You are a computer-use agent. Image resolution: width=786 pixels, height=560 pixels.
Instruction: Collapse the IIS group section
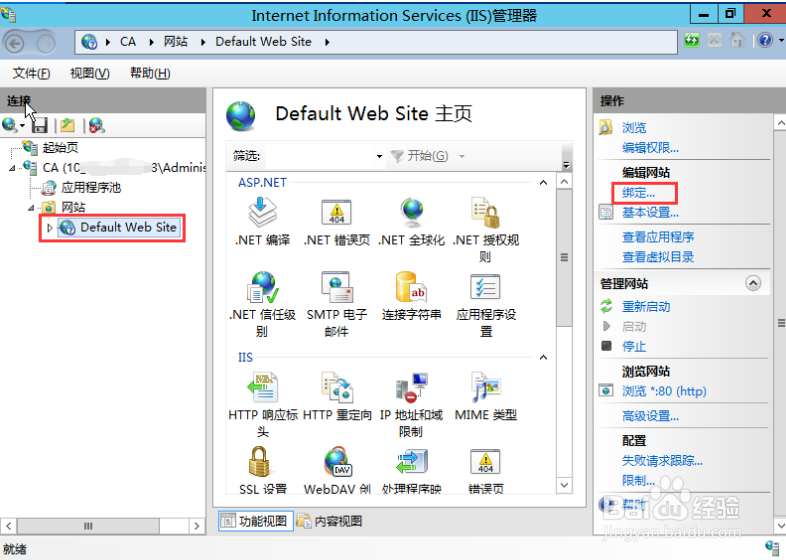click(x=543, y=357)
